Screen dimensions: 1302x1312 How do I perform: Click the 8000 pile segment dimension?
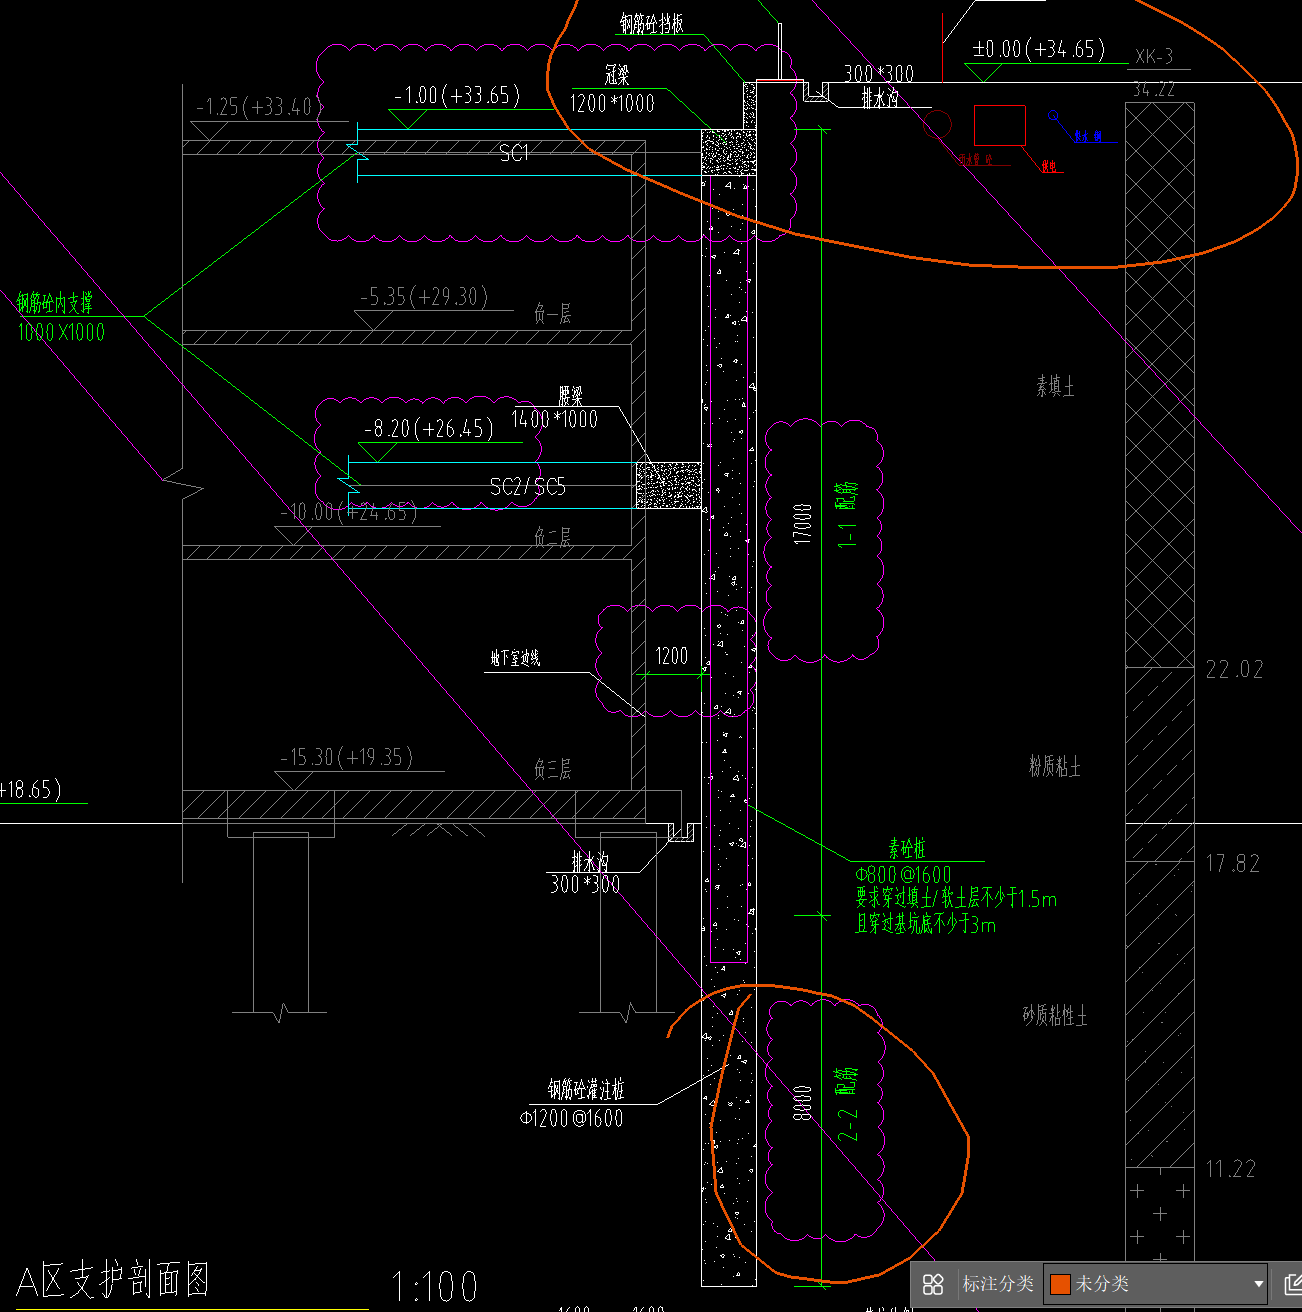[x=802, y=1102]
